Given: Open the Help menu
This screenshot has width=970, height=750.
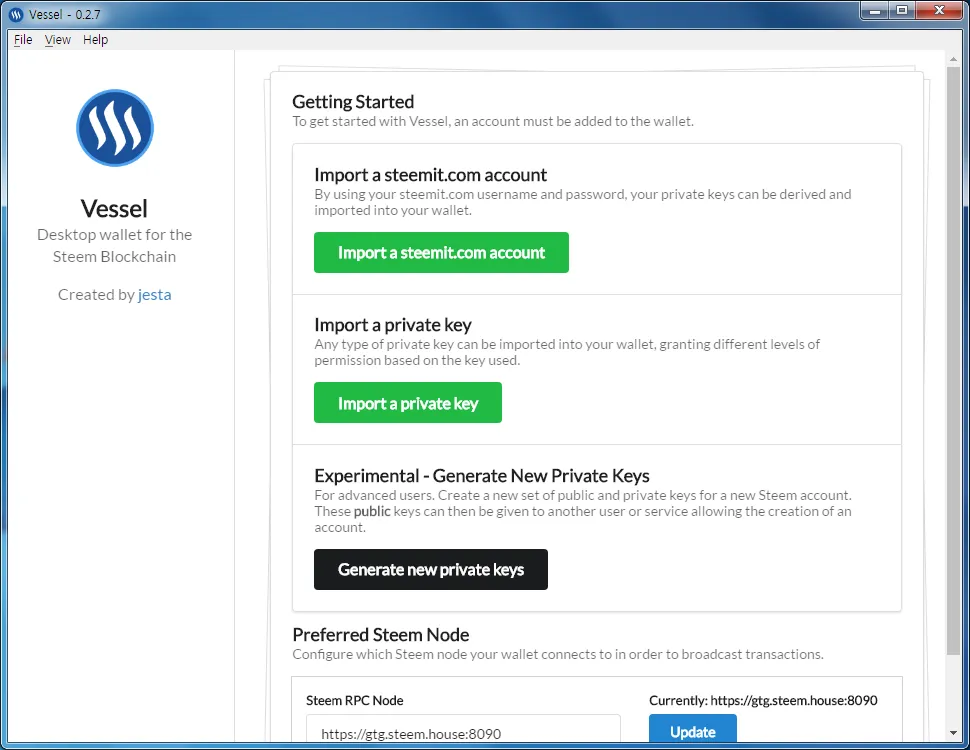Looking at the screenshot, I should click(x=95, y=40).
